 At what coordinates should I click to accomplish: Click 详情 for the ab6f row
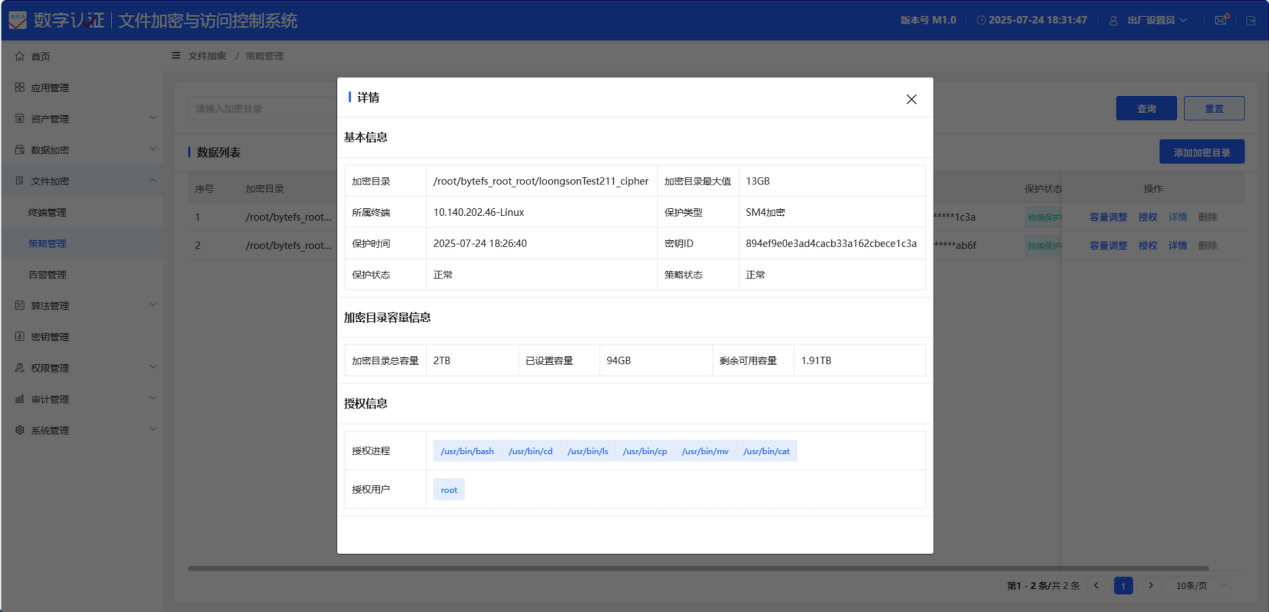[1178, 245]
